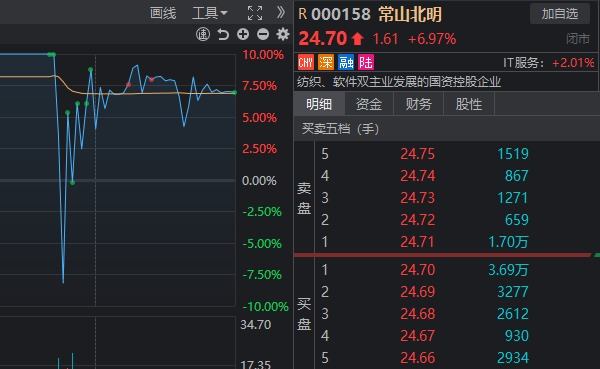The image size is (600, 369).
Task: Select the 画线 drawing option
Action: coord(163,13)
